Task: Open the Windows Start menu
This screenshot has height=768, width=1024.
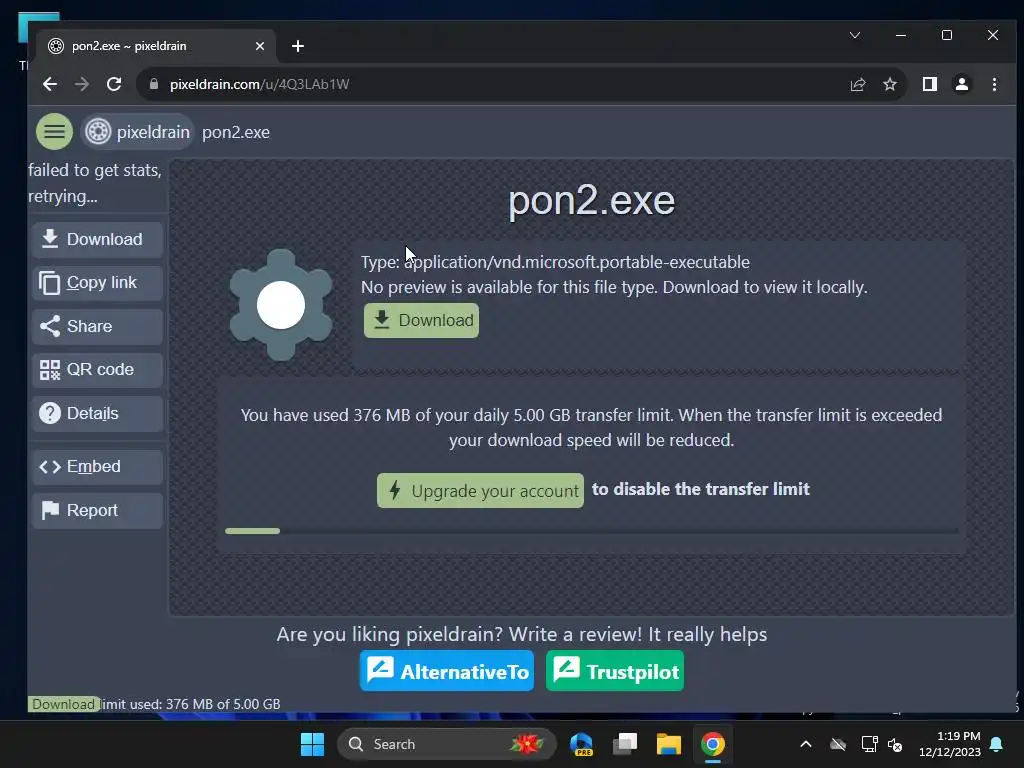Action: (x=312, y=744)
